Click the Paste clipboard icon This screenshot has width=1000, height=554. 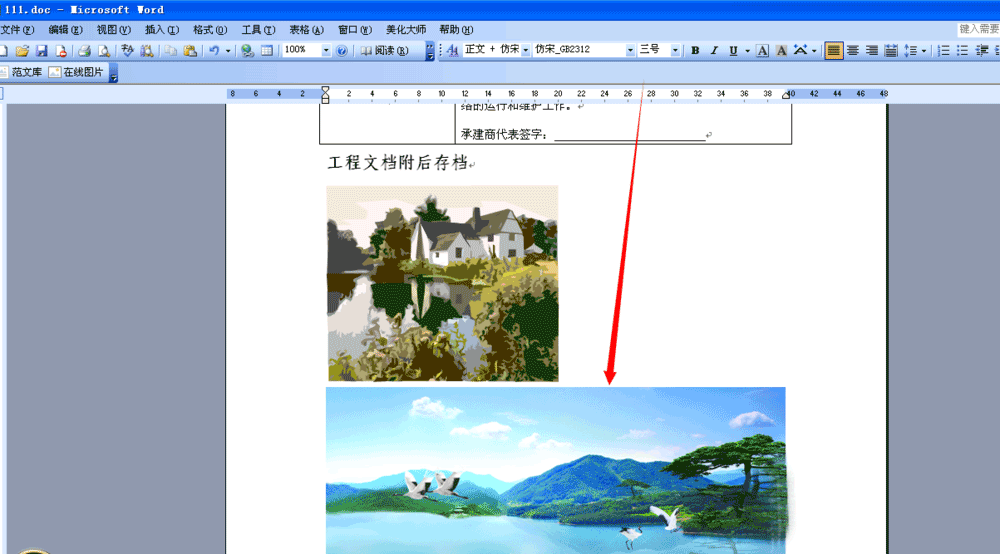click(x=190, y=50)
